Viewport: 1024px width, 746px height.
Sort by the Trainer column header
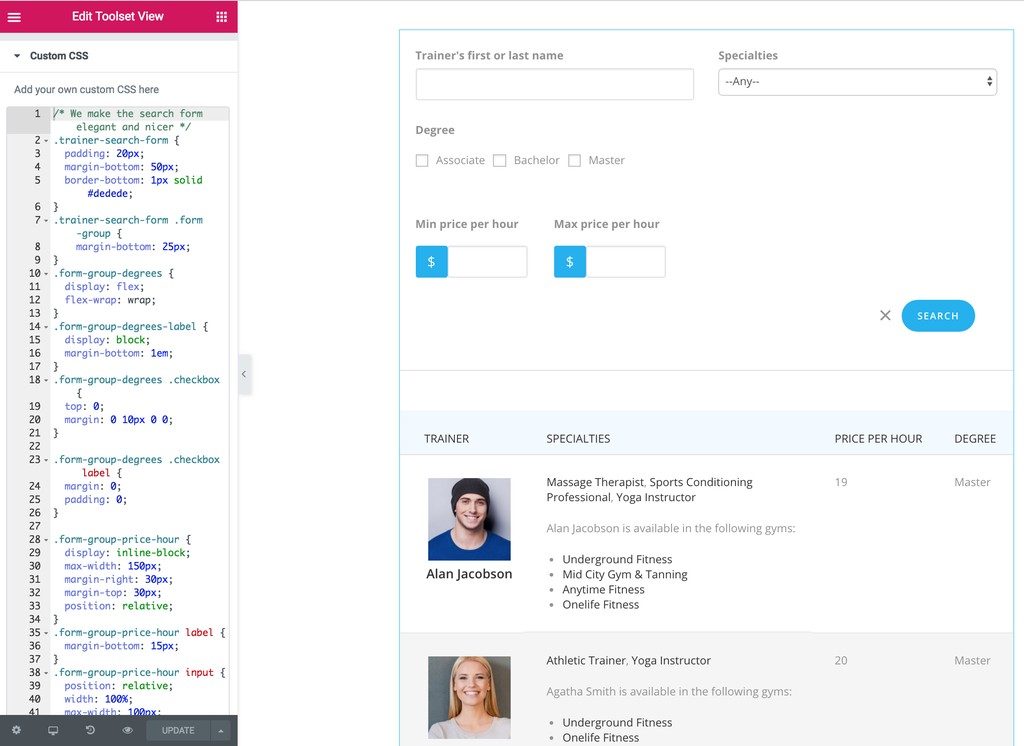point(446,439)
